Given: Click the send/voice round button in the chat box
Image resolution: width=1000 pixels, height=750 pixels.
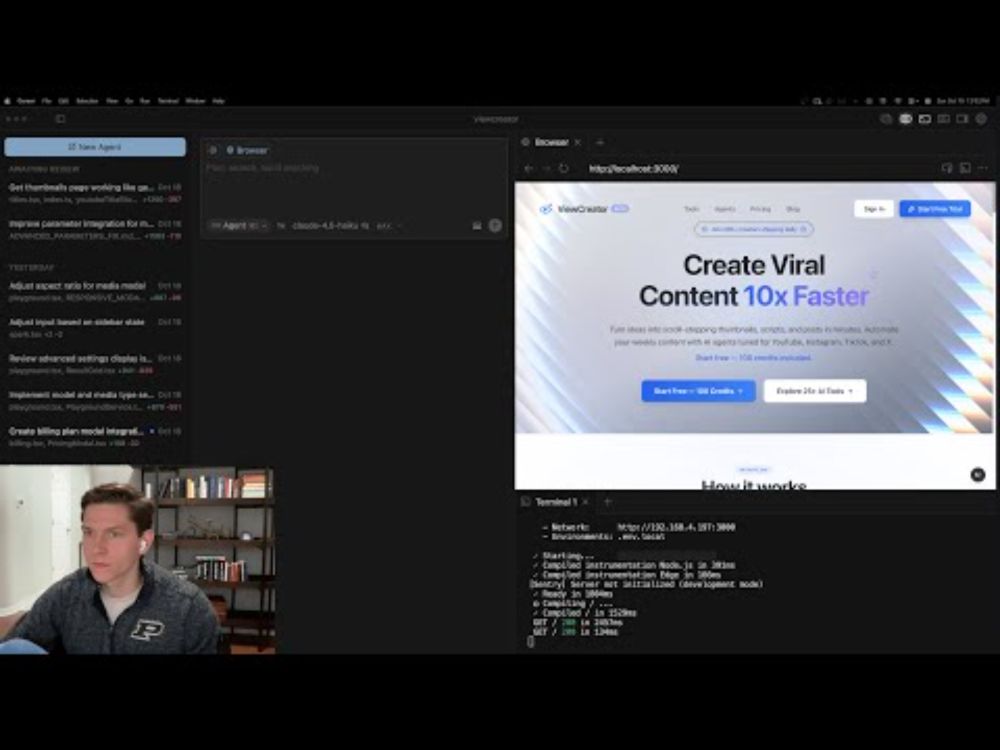Looking at the screenshot, I should coord(495,226).
